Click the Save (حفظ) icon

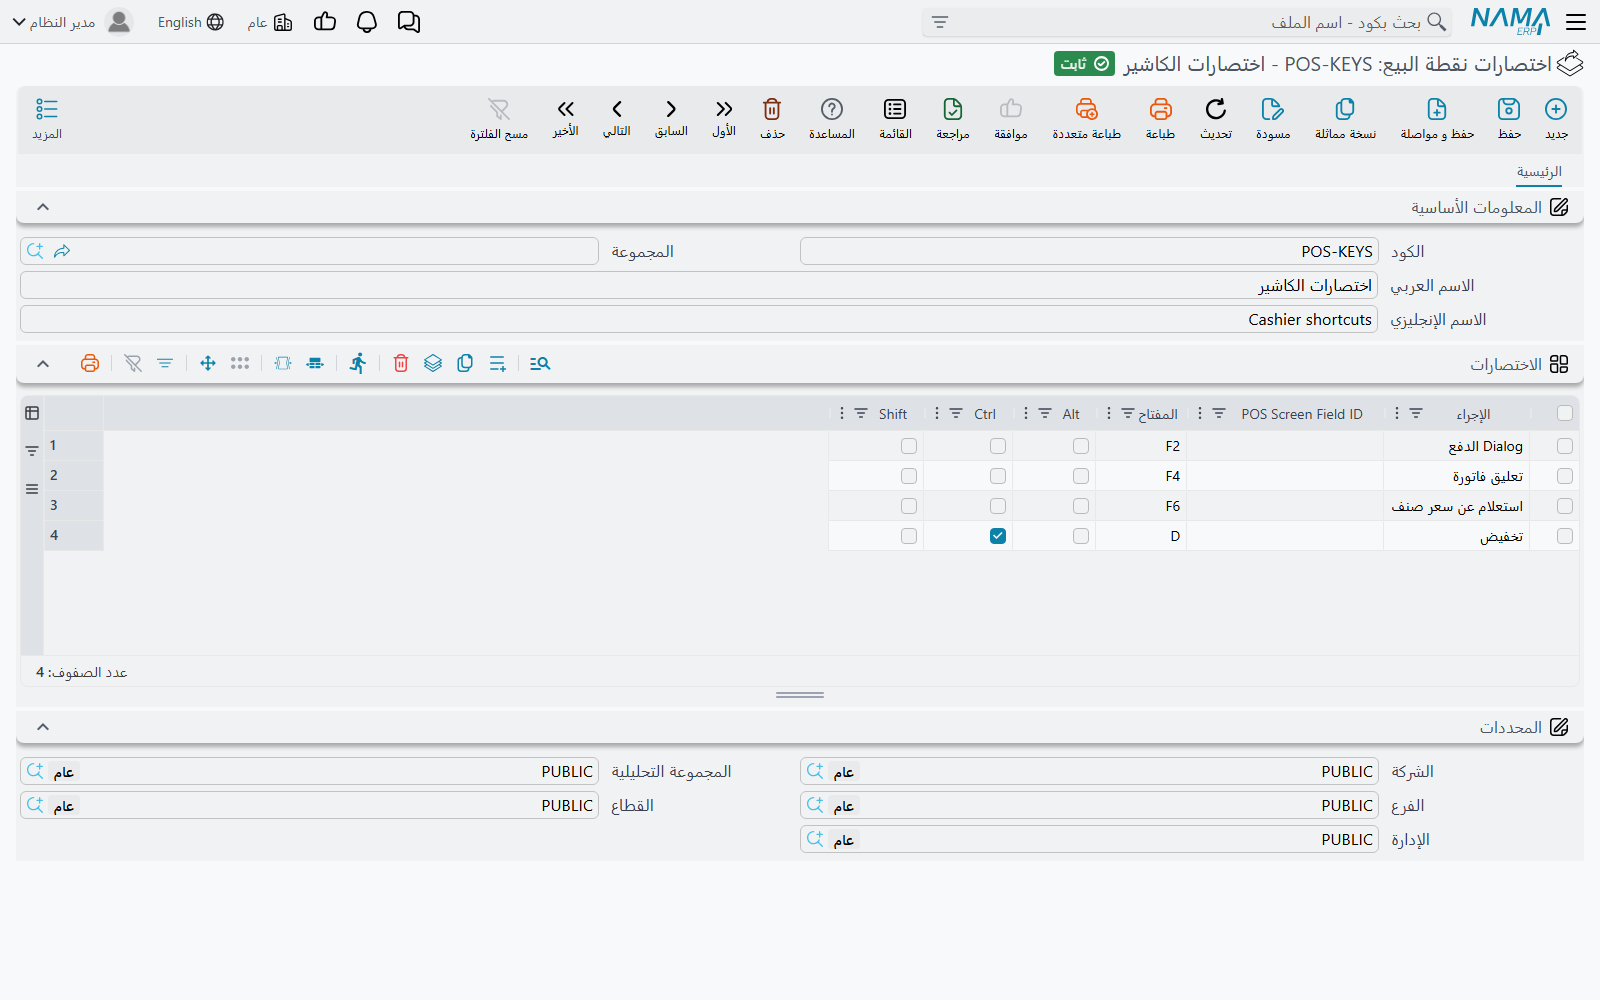point(1509,110)
